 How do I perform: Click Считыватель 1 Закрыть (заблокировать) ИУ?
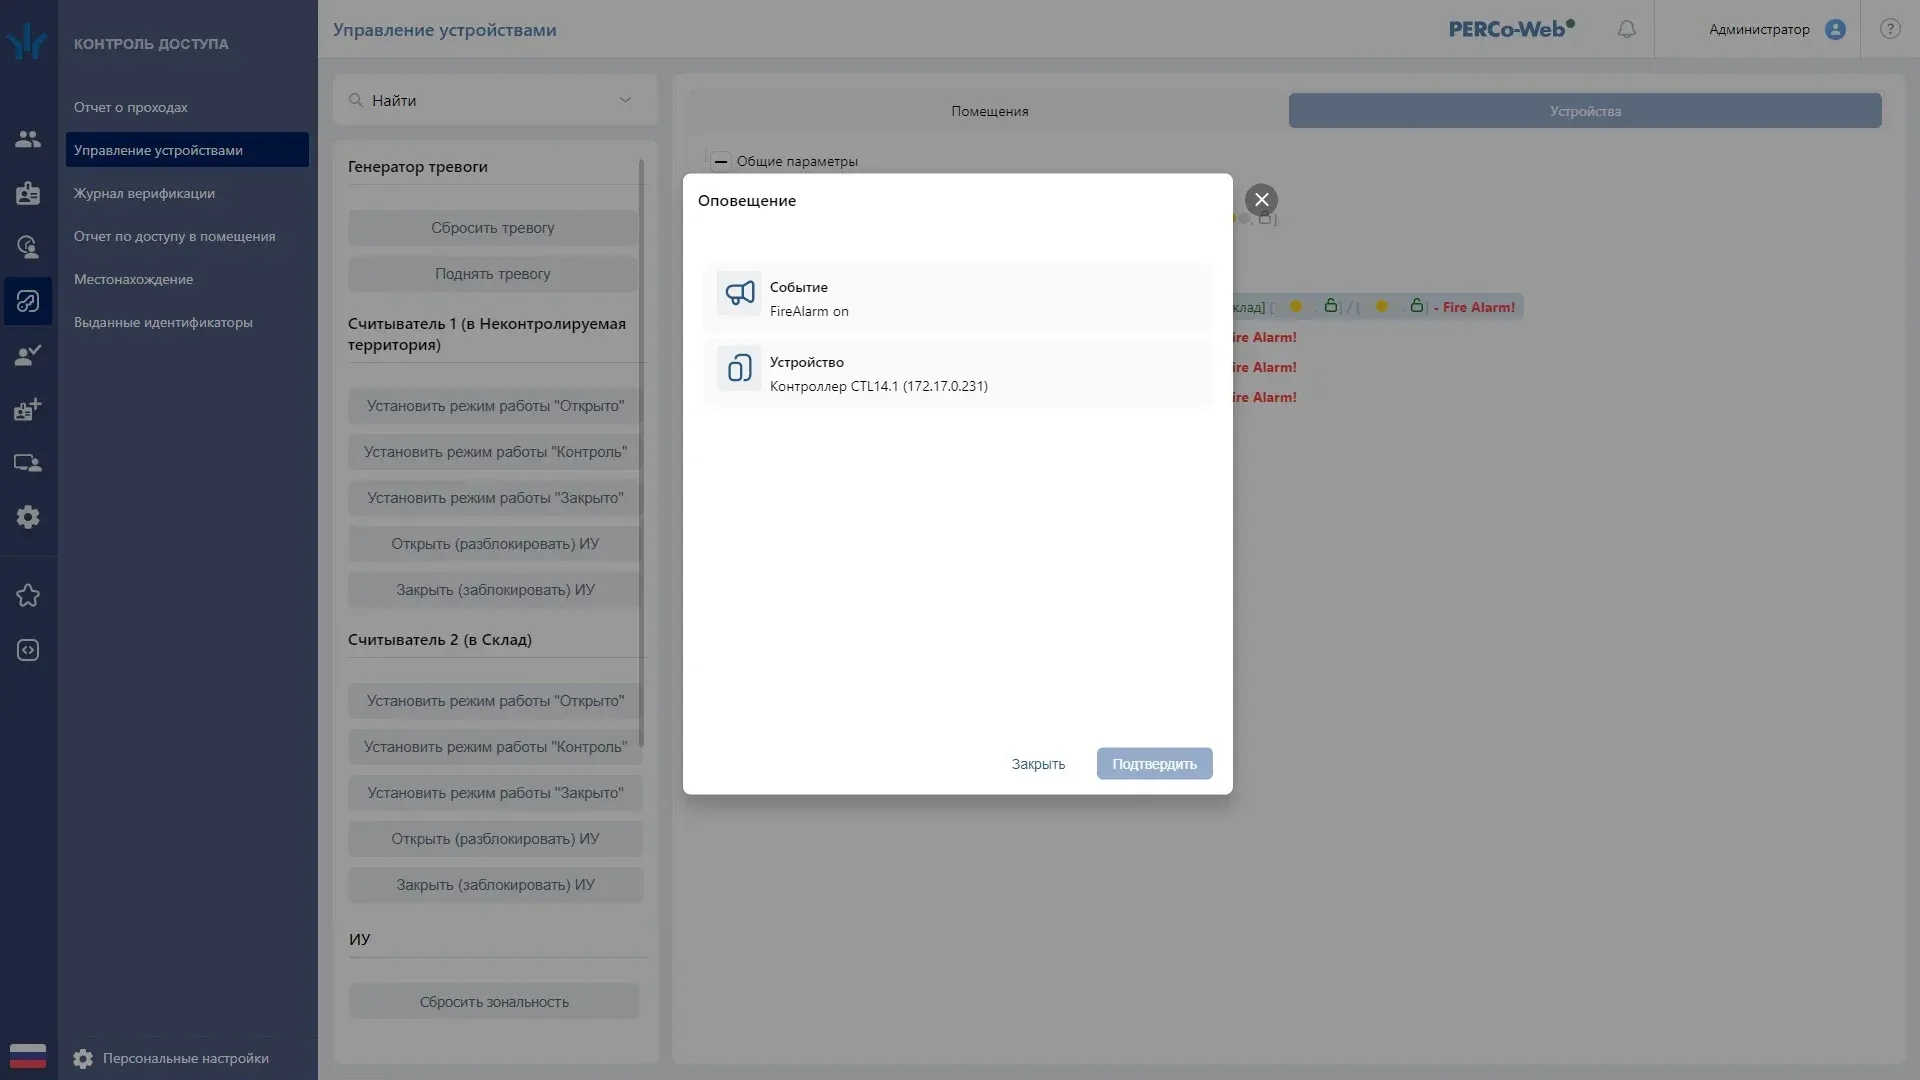point(495,590)
